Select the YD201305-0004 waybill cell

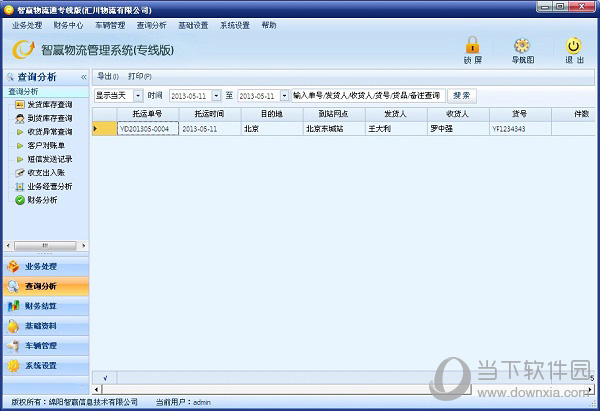pos(148,129)
